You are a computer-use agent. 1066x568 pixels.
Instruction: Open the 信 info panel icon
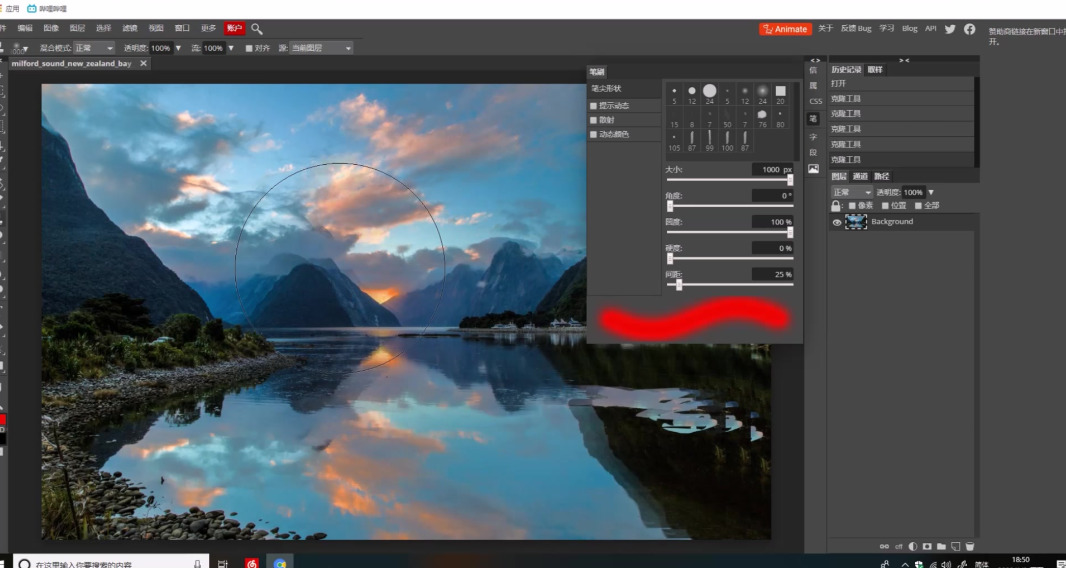click(813, 70)
